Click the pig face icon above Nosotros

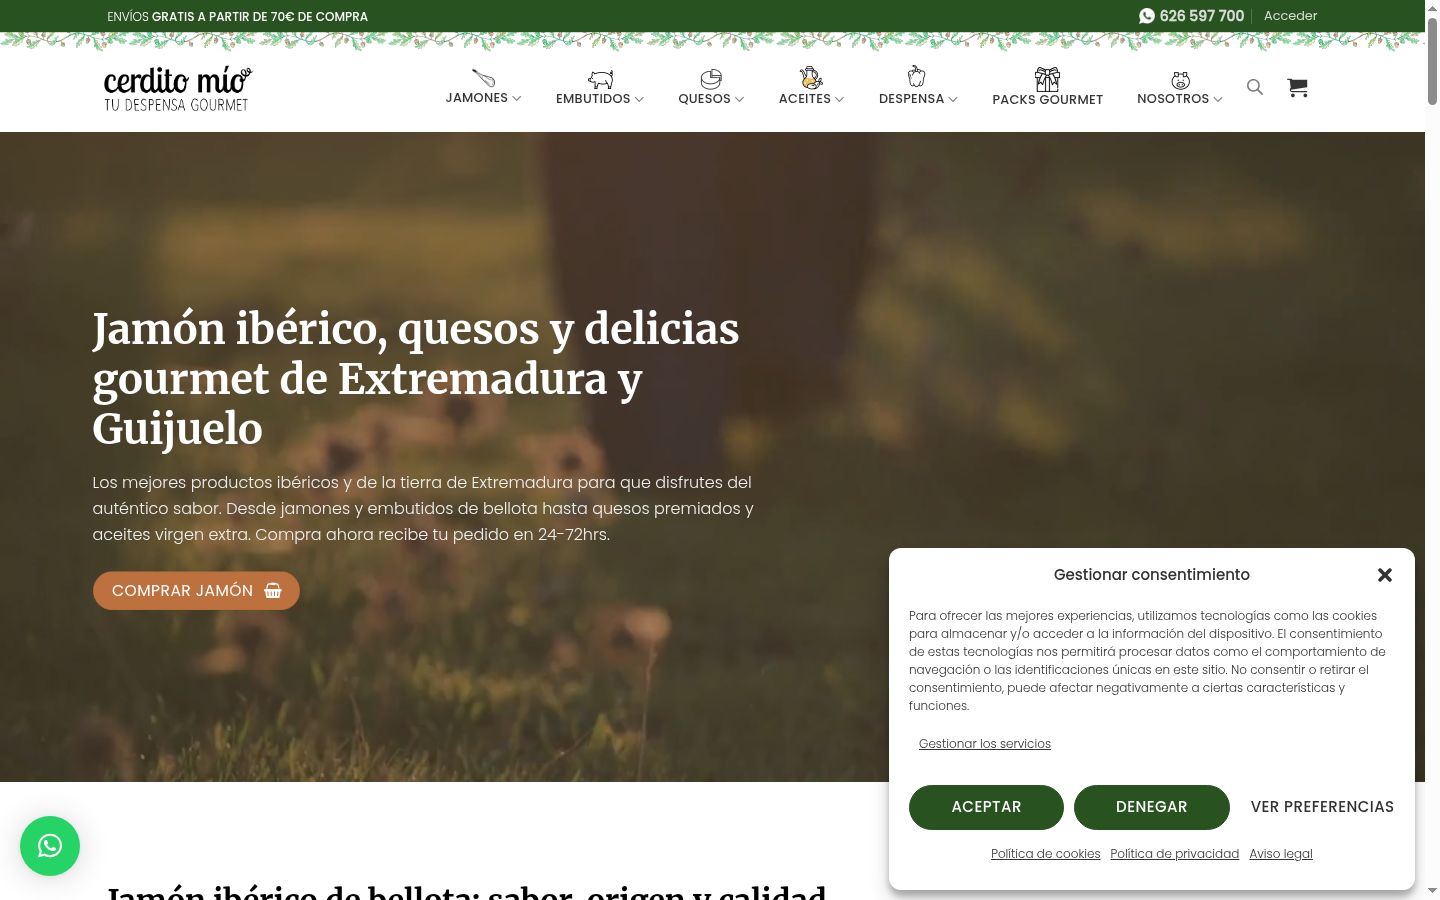[1180, 80]
